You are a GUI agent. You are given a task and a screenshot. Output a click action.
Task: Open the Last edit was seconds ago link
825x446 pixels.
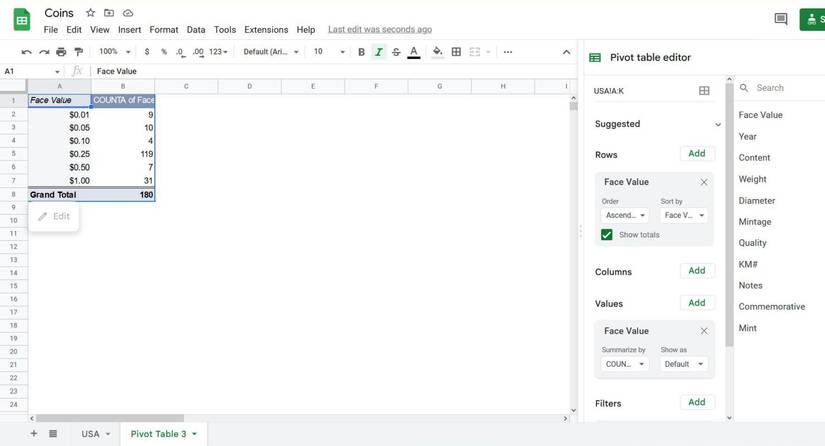point(380,29)
